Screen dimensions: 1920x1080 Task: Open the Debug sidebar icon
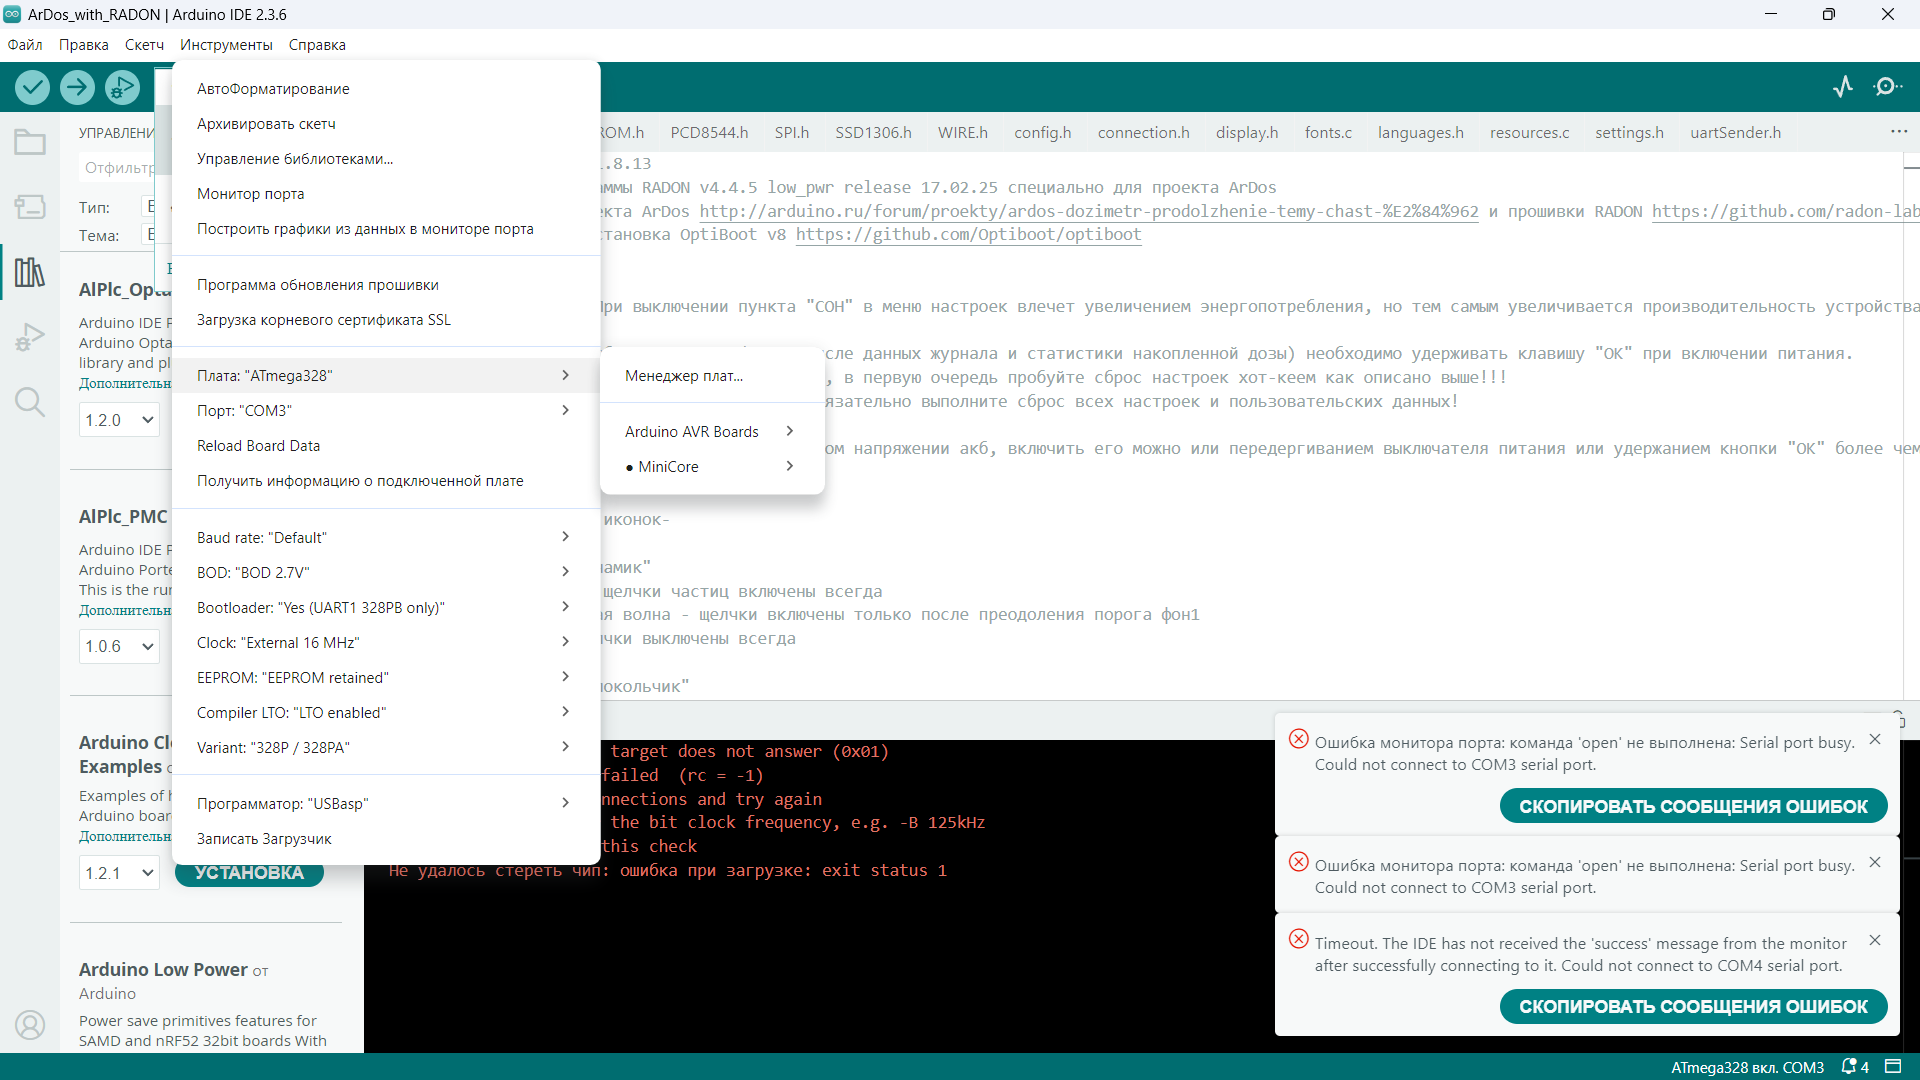[x=29, y=337]
